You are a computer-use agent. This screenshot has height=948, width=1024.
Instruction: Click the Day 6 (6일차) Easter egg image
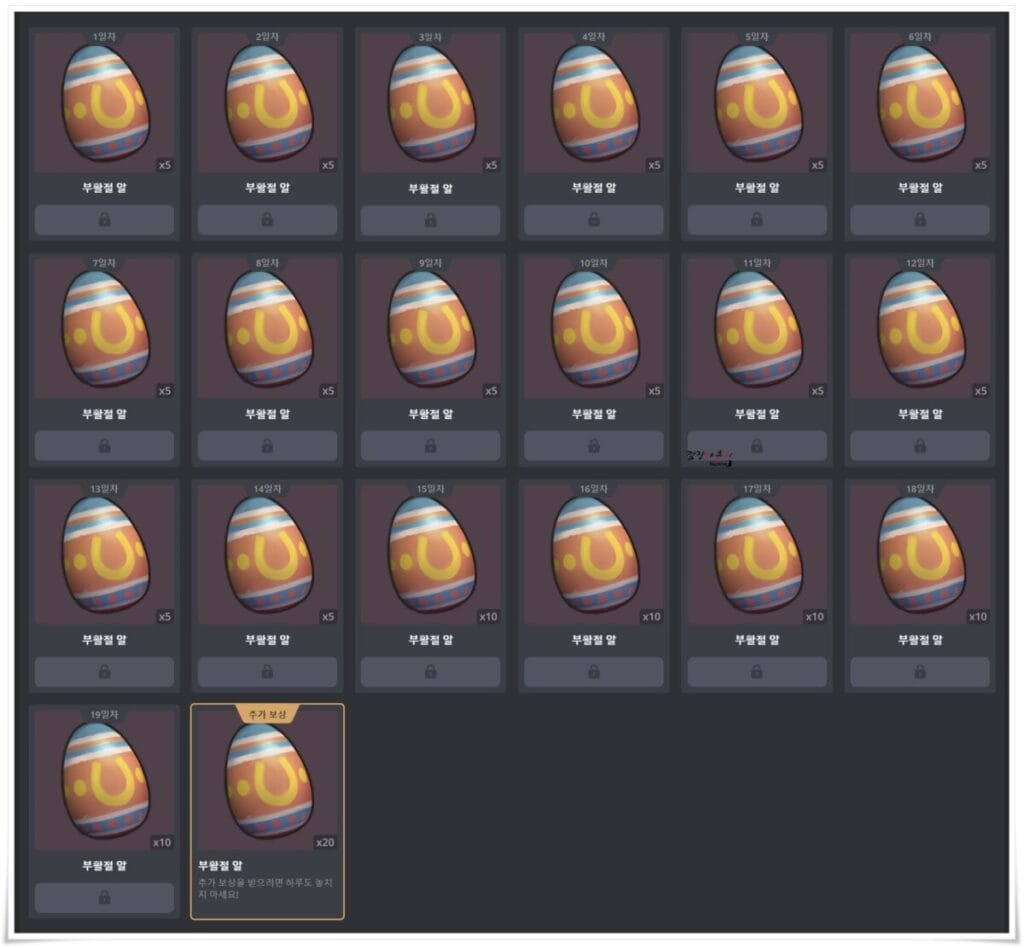[920, 103]
